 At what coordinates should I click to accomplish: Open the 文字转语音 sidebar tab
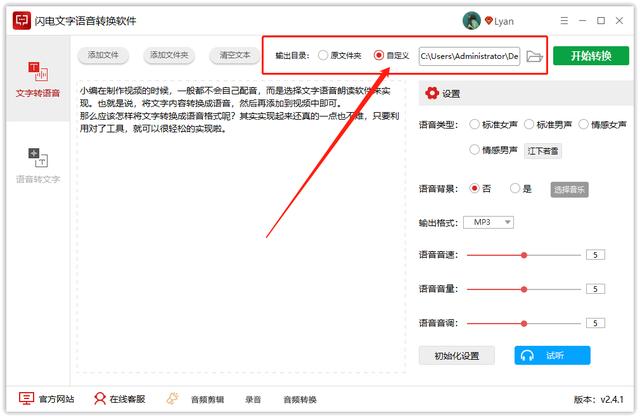coord(37,80)
